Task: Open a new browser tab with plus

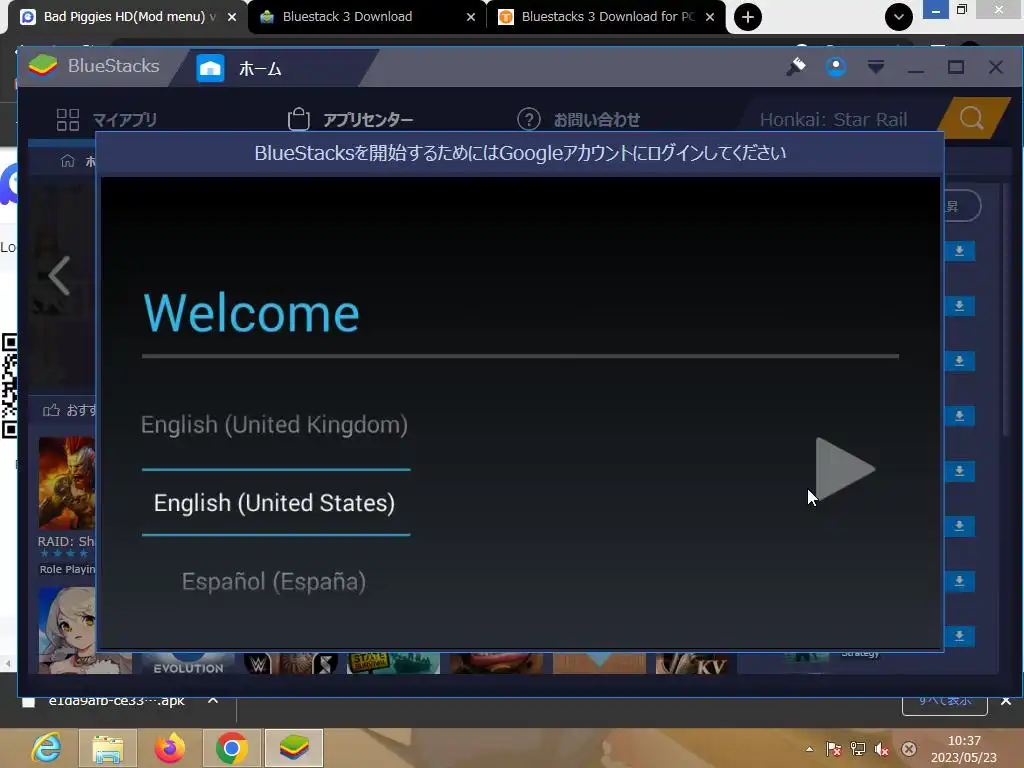Action: pyautogui.click(x=748, y=17)
